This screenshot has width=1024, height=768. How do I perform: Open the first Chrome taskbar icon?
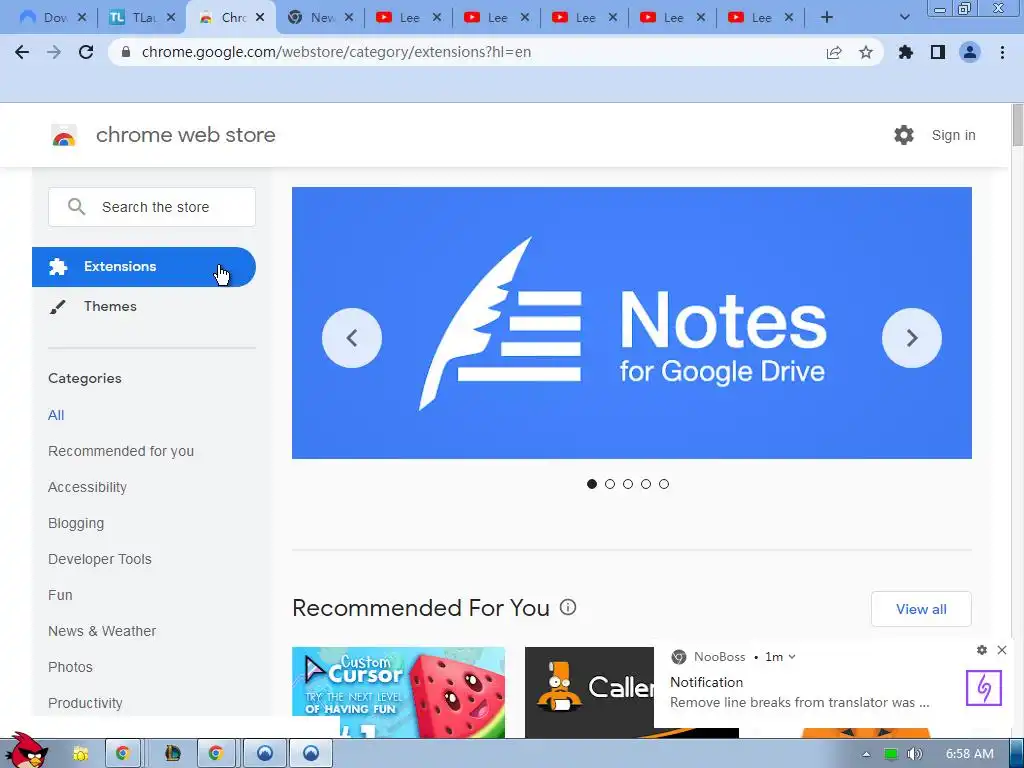122,754
